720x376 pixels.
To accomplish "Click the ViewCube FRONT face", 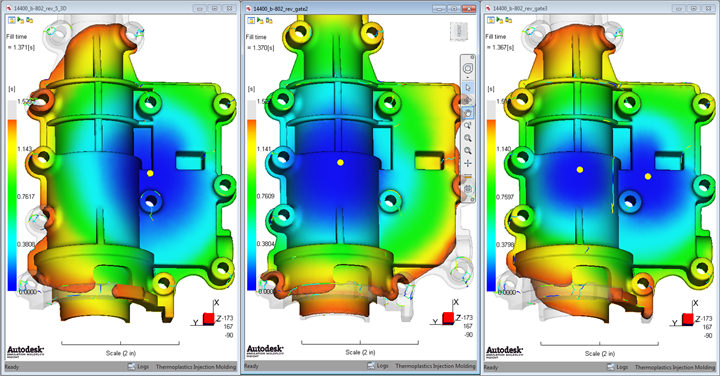I will pyautogui.click(x=459, y=32).
